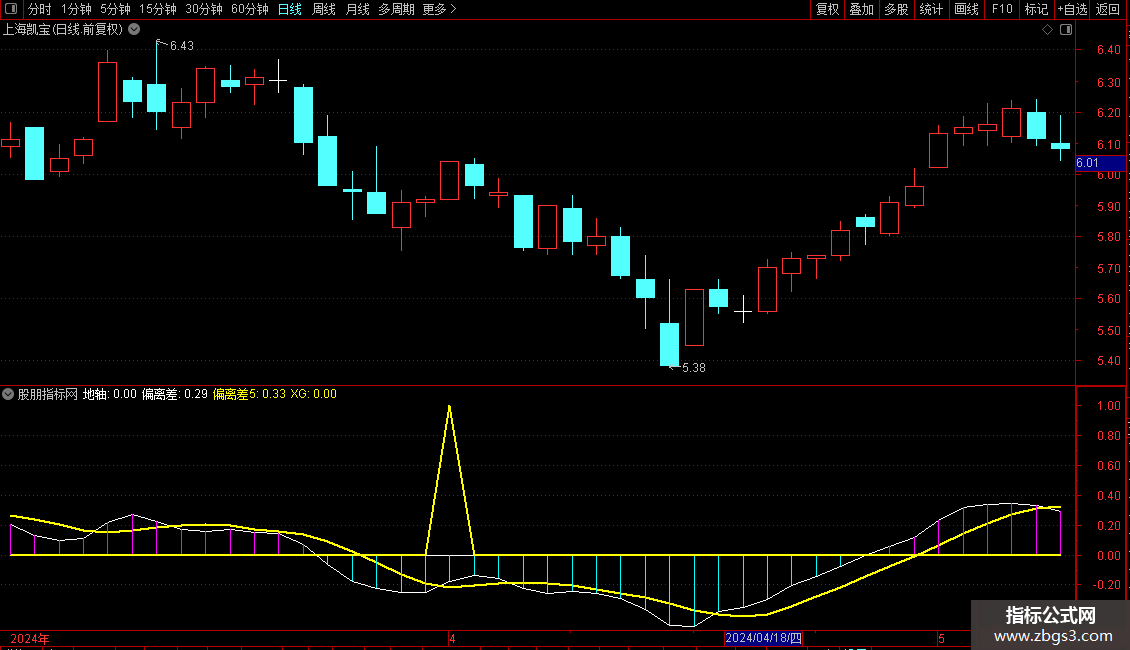This screenshot has height=650, width=1130.
Task: Click the 5.38 low price label
Action: pos(693,368)
